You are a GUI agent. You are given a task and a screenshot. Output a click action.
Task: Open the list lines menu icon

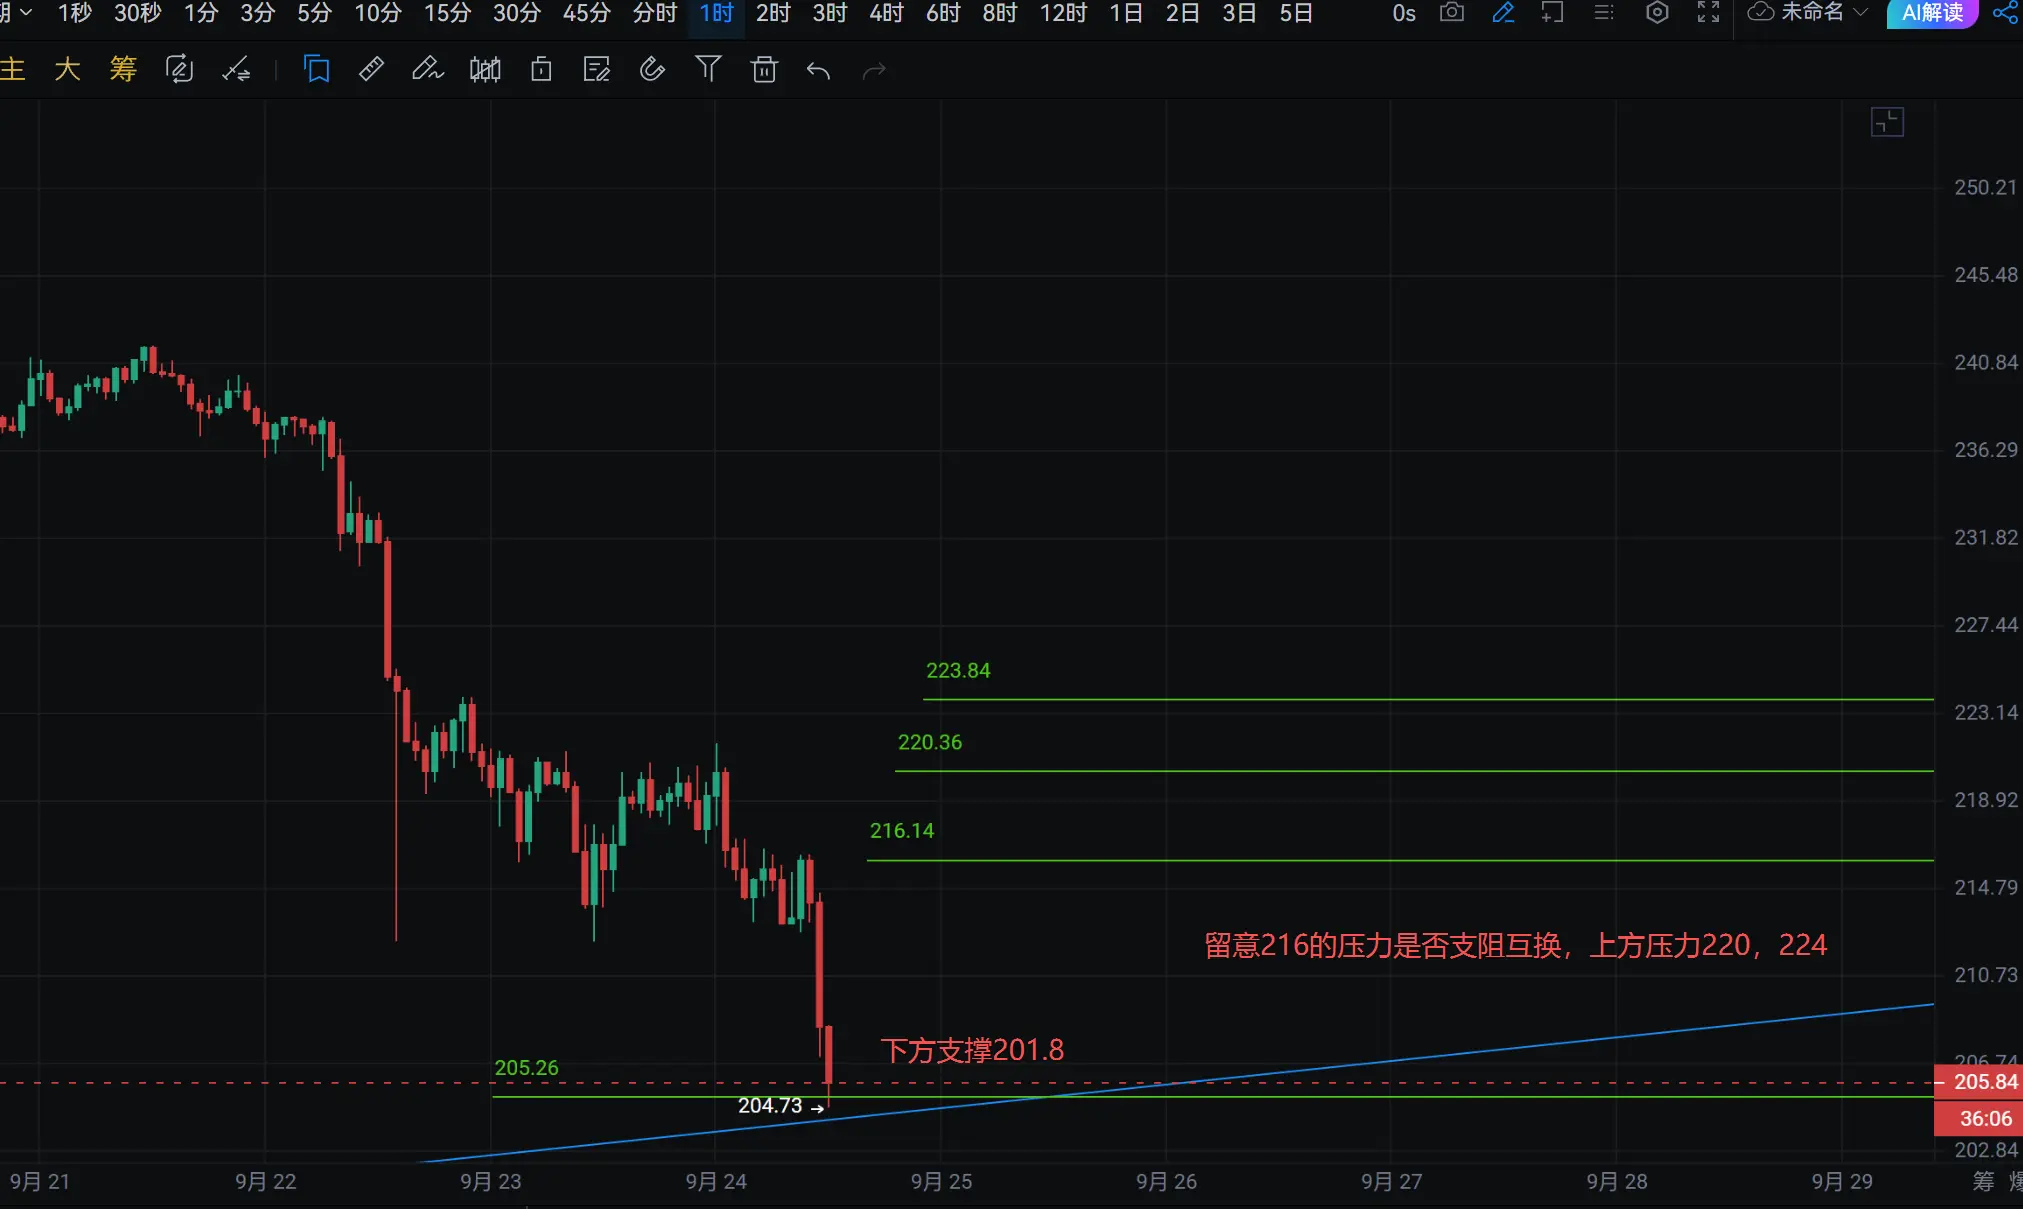pyautogui.click(x=1604, y=13)
